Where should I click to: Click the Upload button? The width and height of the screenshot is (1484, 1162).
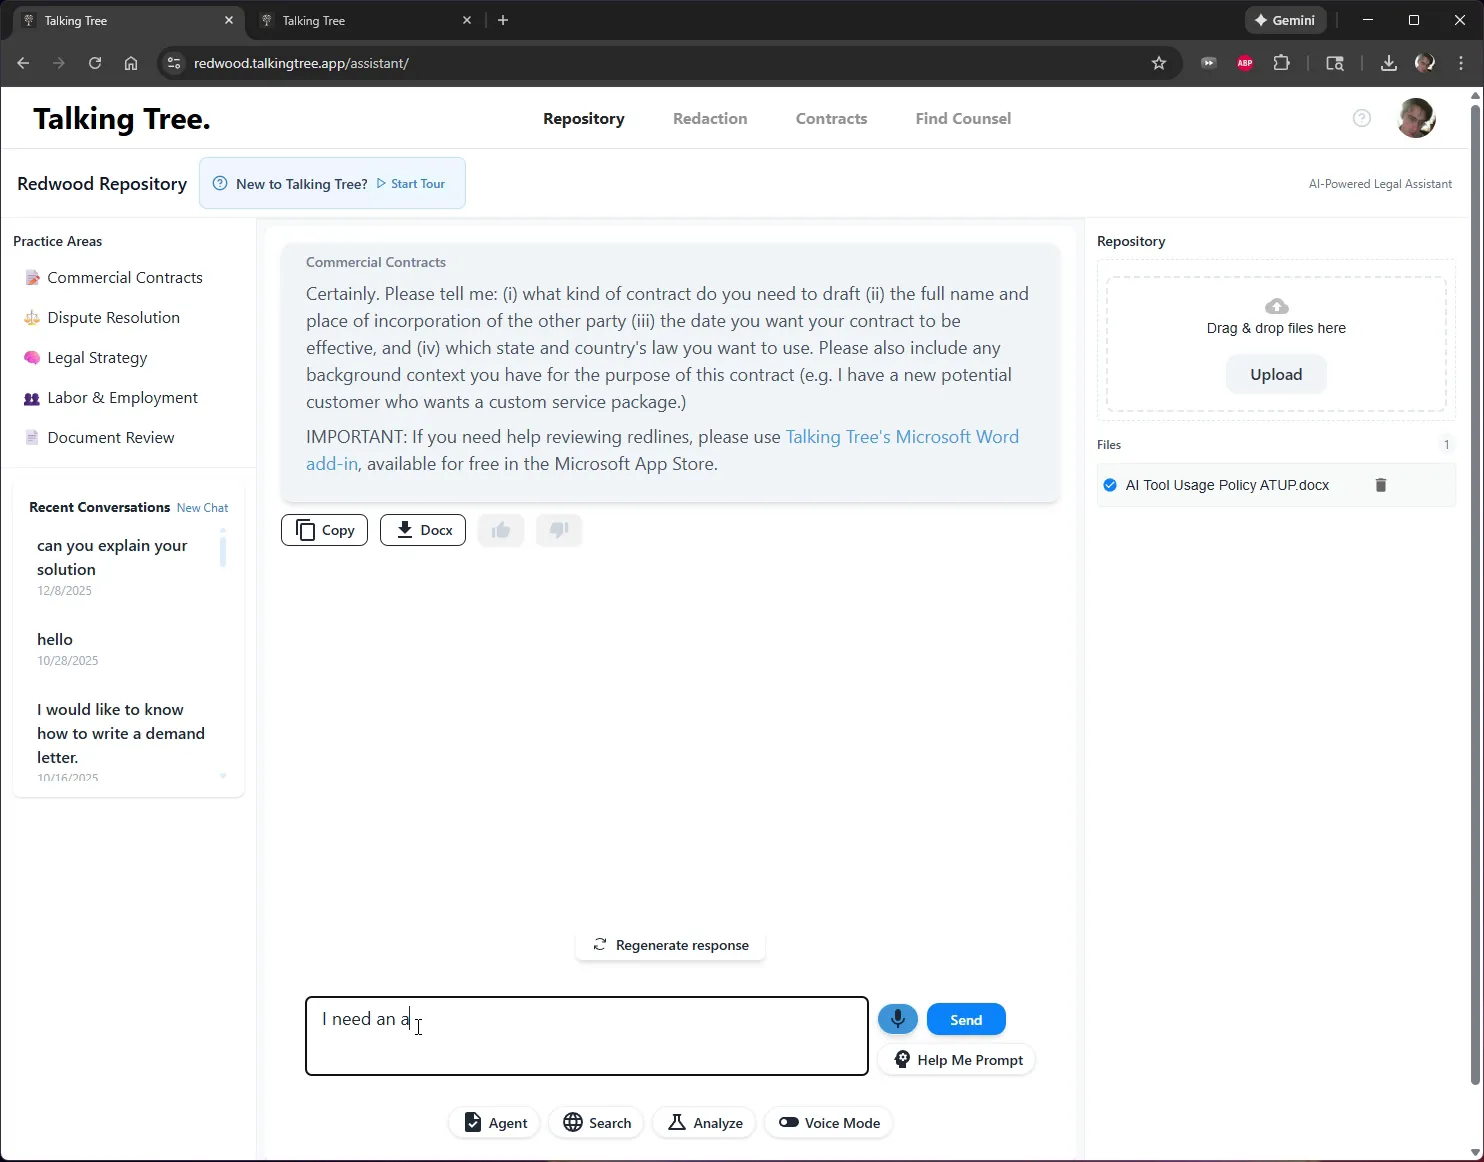pos(1276,375)
